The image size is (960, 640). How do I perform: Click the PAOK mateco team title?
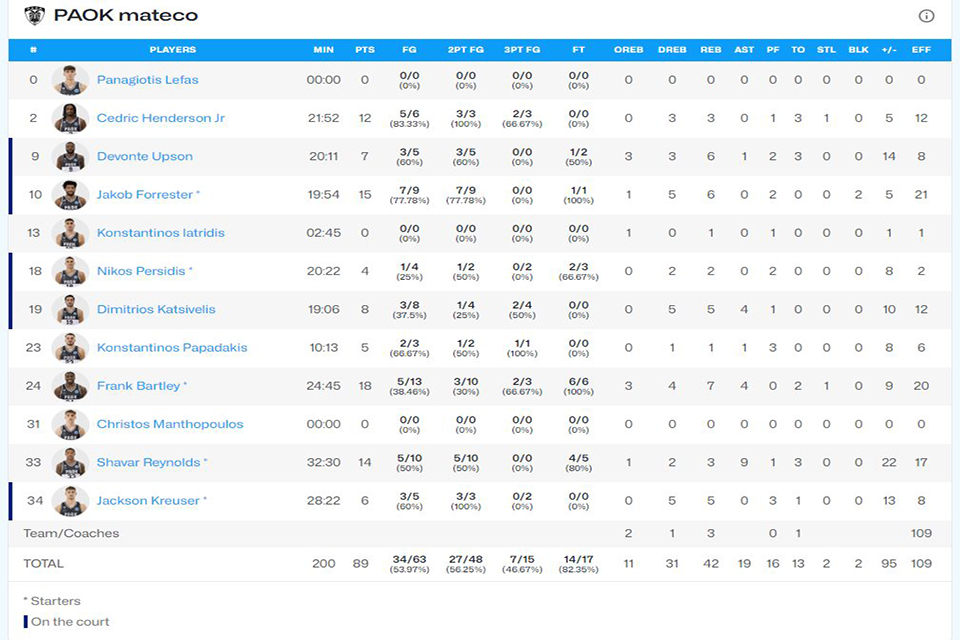pyautogui.click(x=126, y=15)
